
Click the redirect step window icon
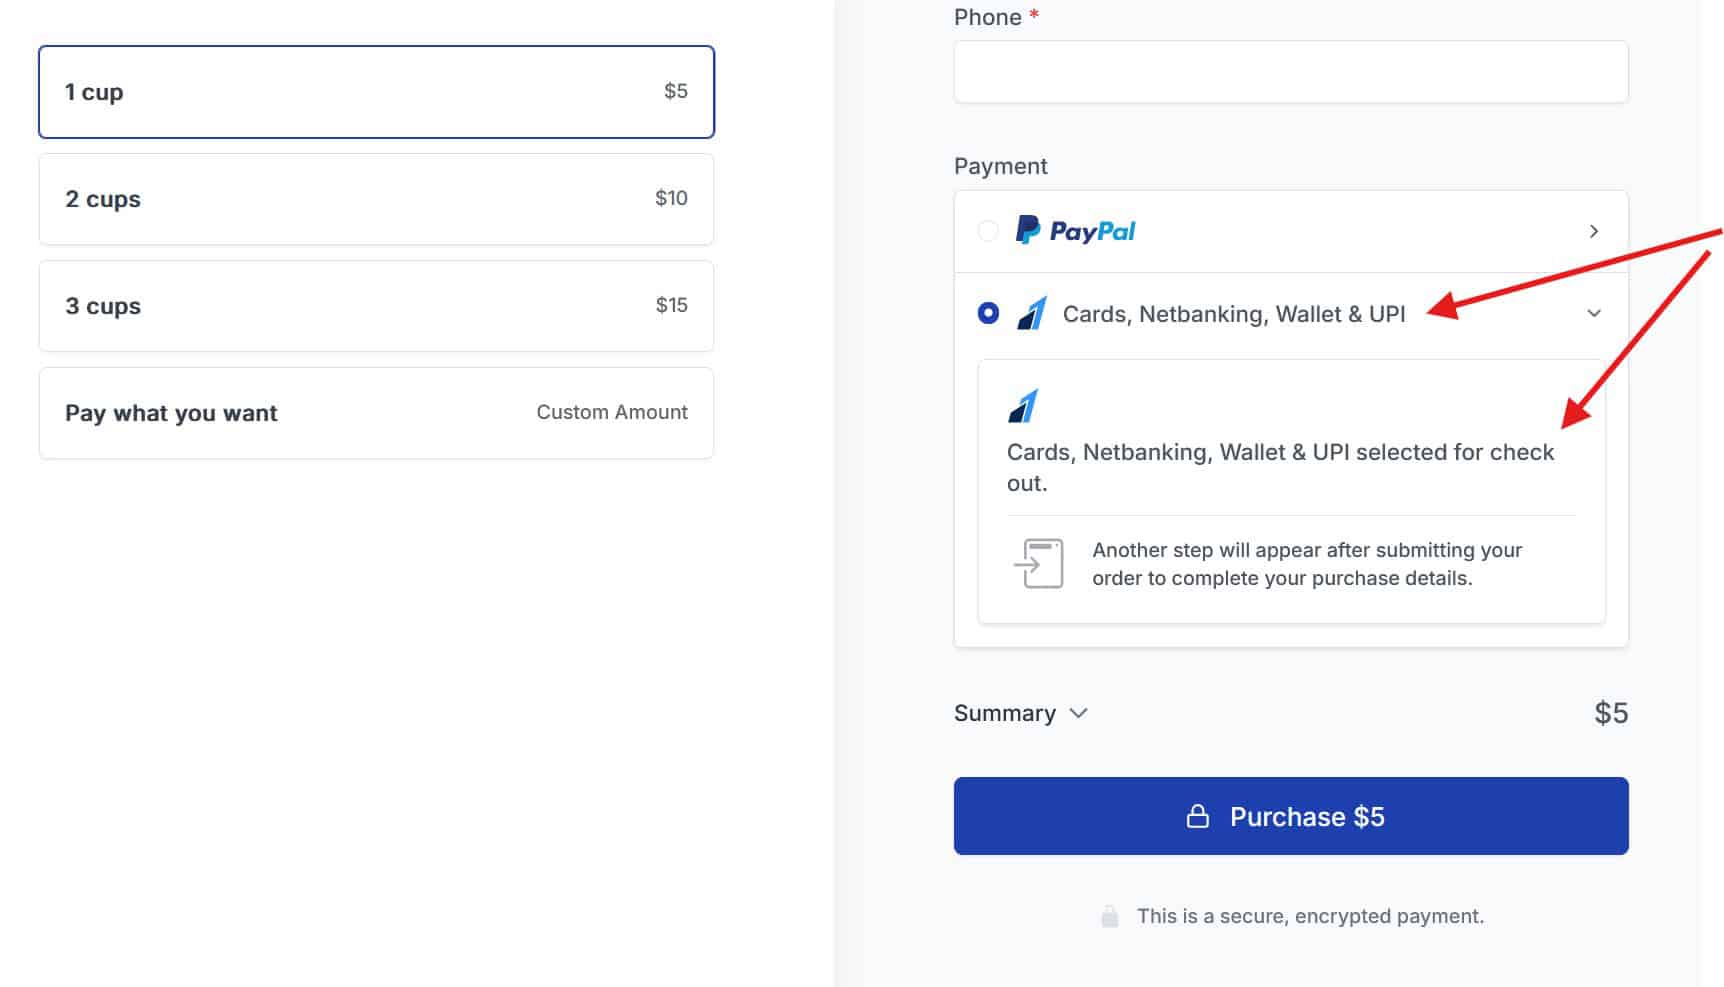pyautogui.click(x=1039, y=564)
